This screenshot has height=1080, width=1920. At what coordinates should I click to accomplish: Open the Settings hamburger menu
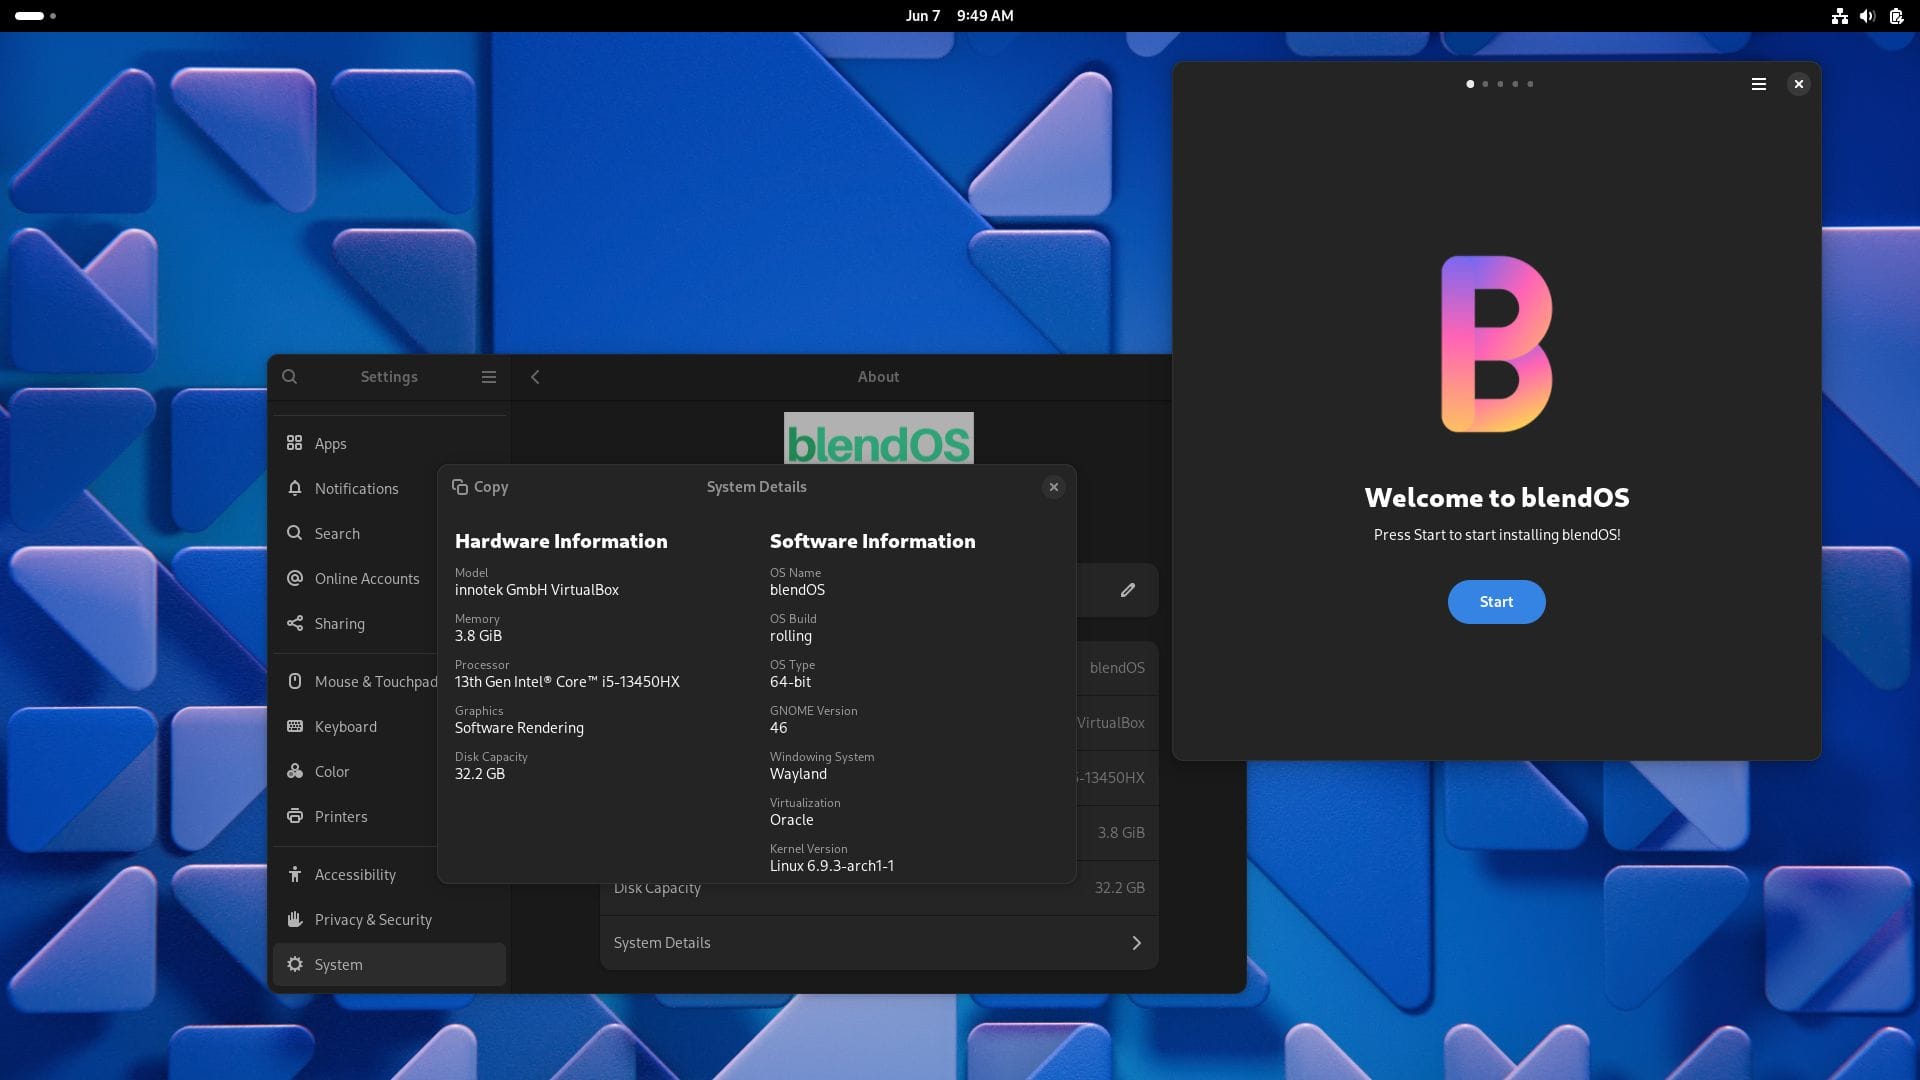coord(489,377)
